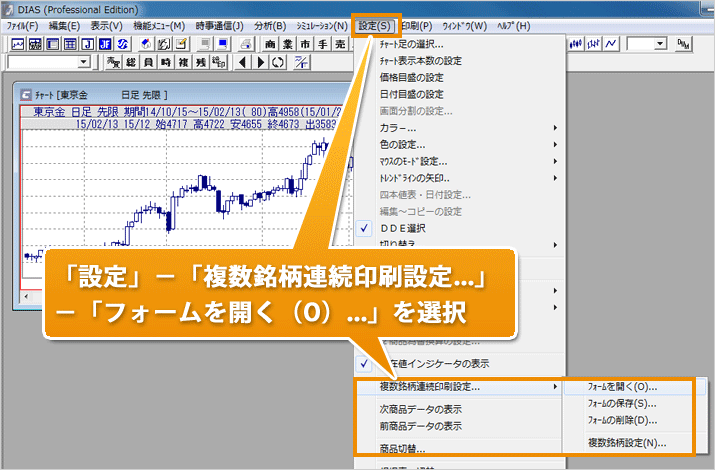Viewport: 715px width, 470px height.
Task: Click the 'J' toolbar icon
Action: 86,44
